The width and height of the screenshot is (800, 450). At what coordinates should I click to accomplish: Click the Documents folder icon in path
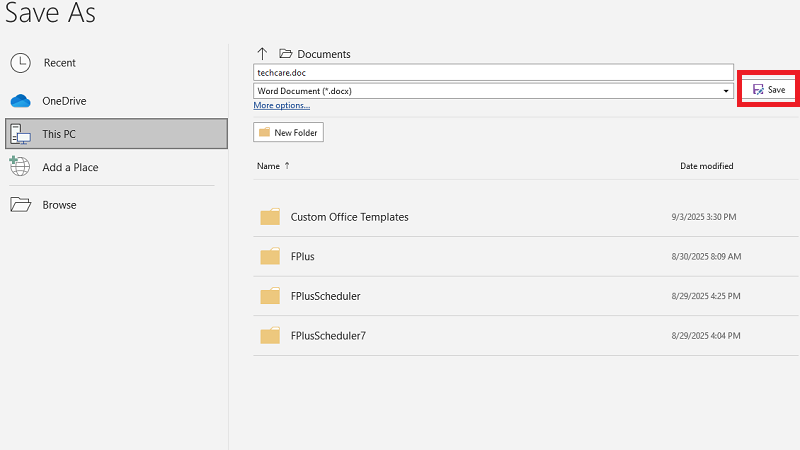coord(285,54)
